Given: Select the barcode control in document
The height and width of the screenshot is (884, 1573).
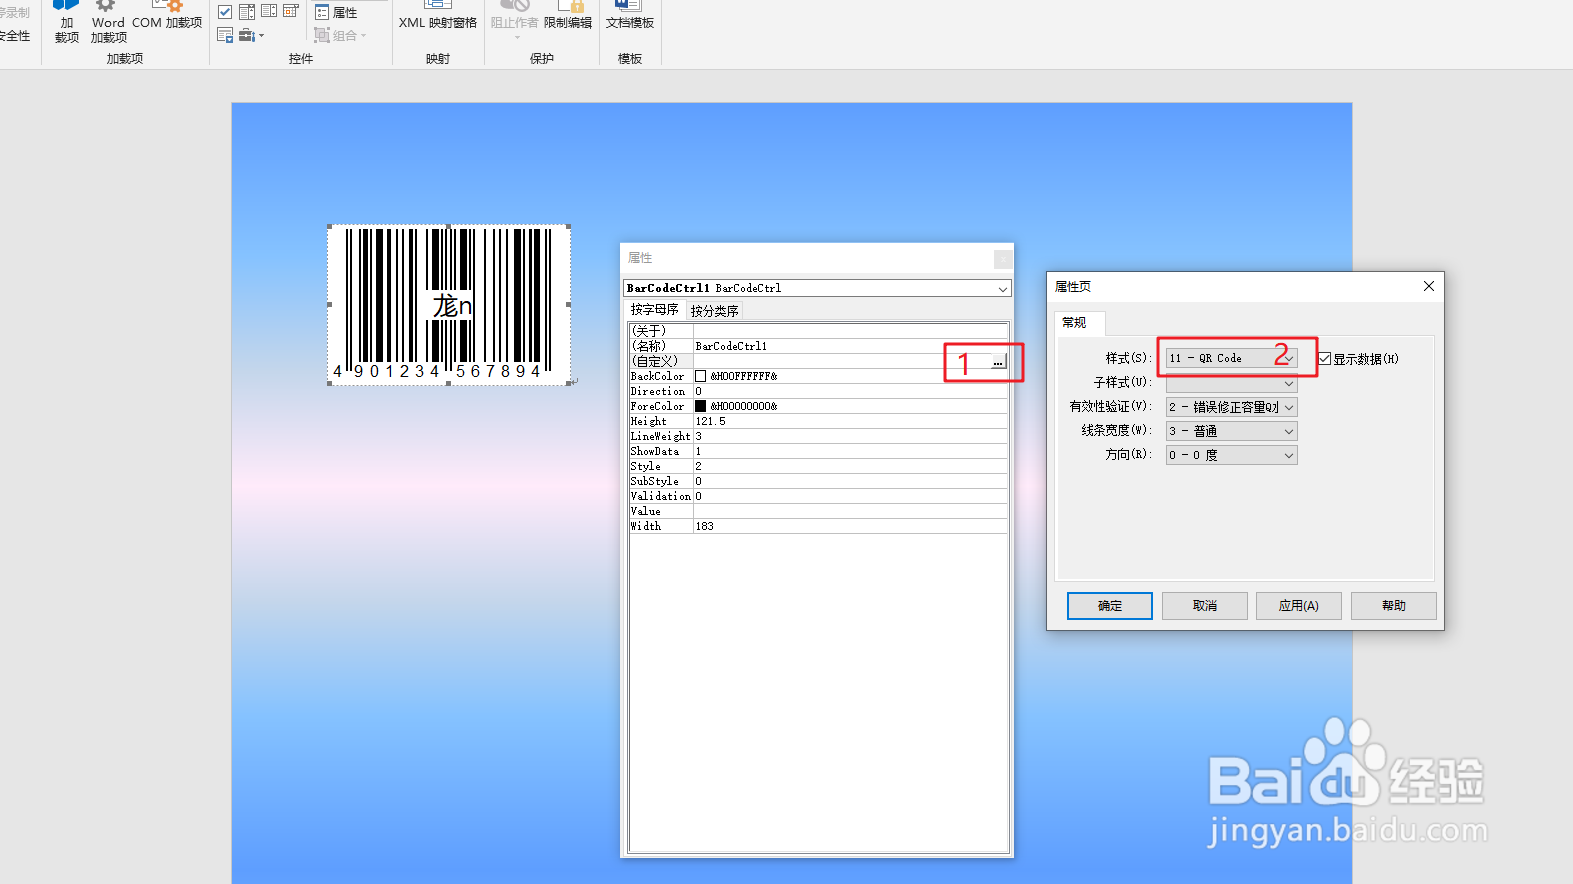Looking at the screenshot, I should pyautogui.click(x=449, y=305).
